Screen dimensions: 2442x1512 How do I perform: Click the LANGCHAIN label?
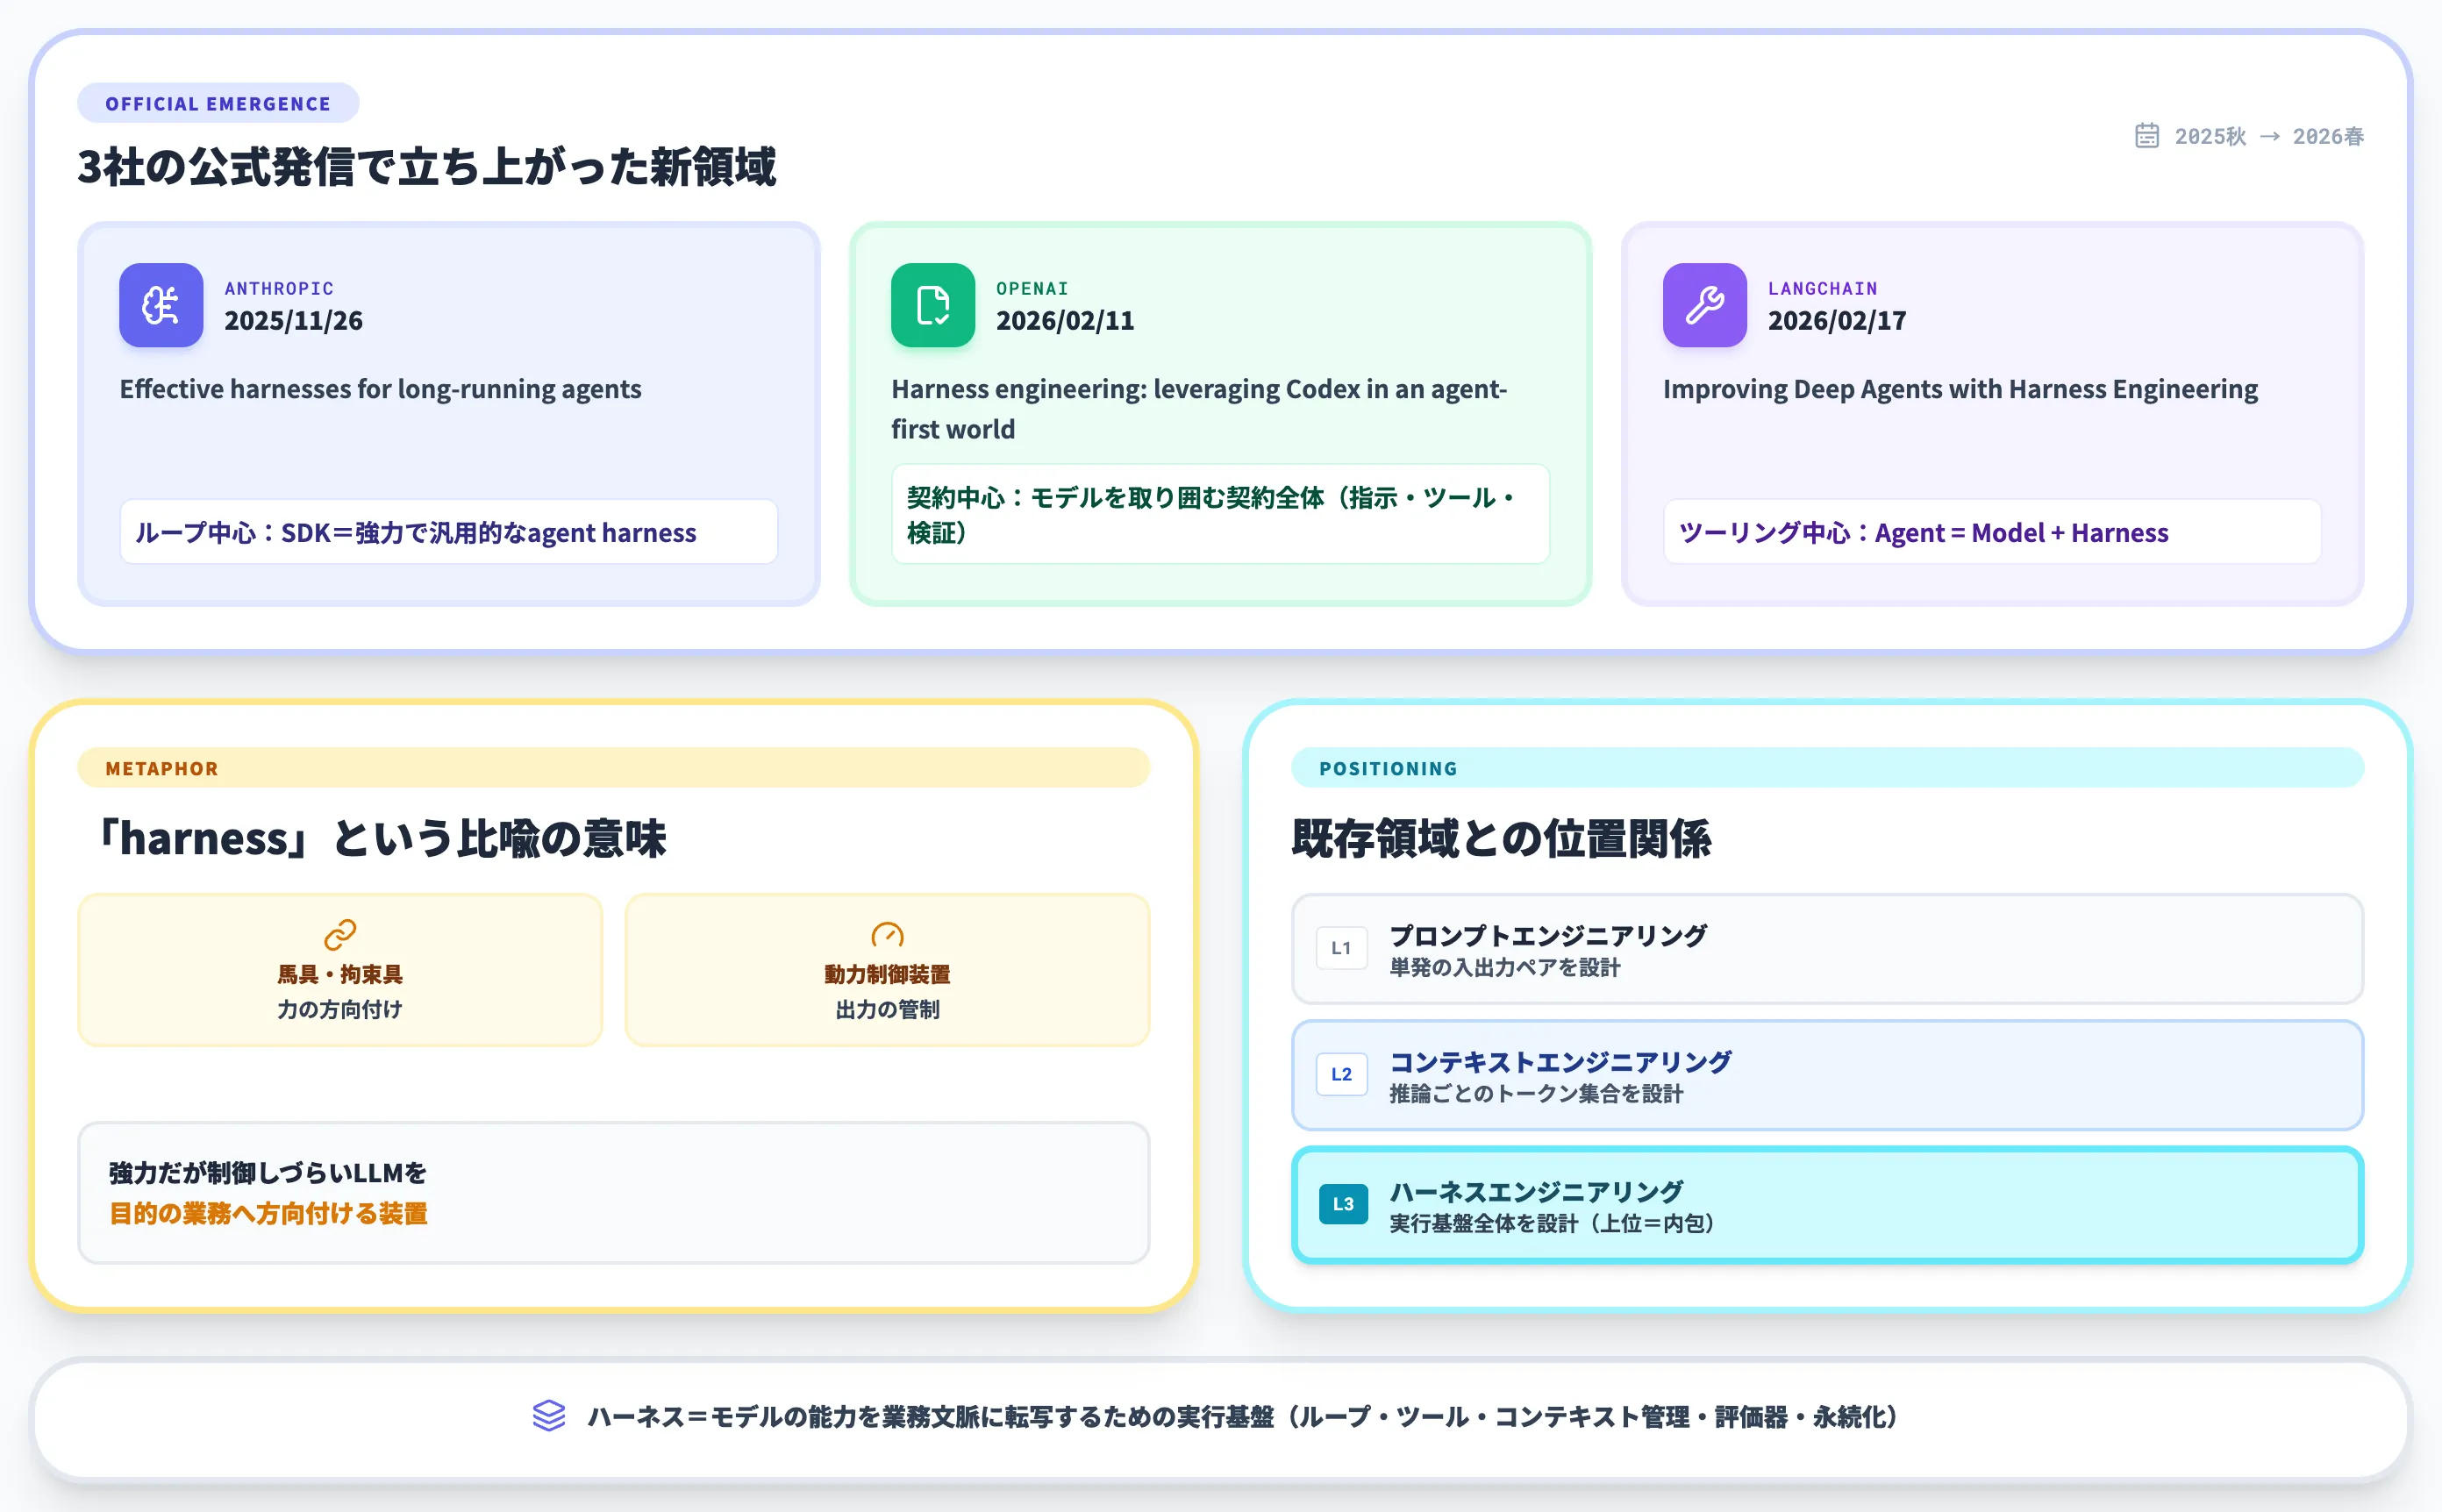point(1823,288)
